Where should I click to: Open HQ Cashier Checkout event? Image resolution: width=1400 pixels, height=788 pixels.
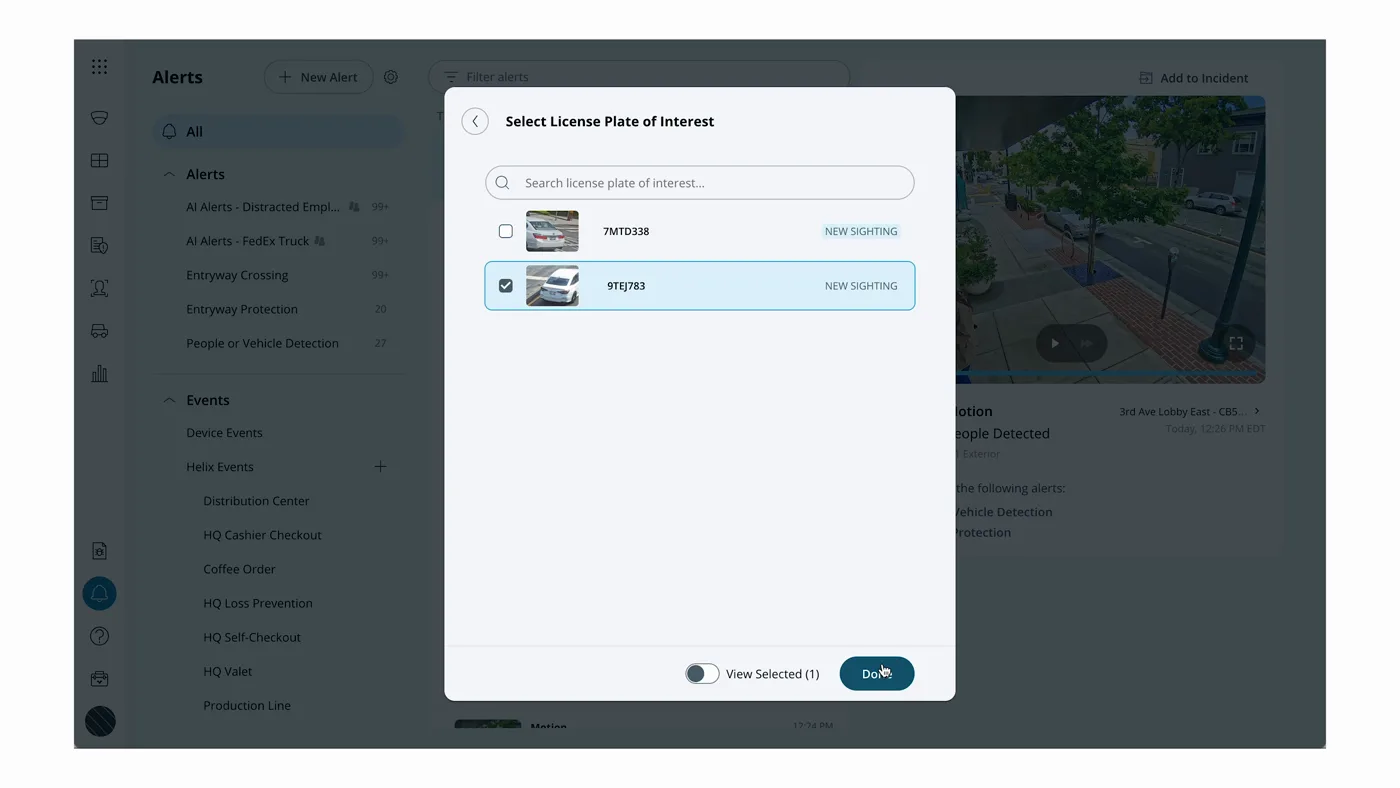[x=262, y=535]
